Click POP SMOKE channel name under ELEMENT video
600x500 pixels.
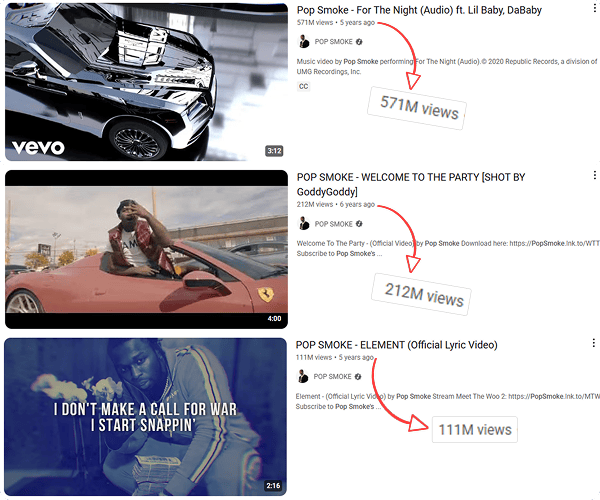332,377
